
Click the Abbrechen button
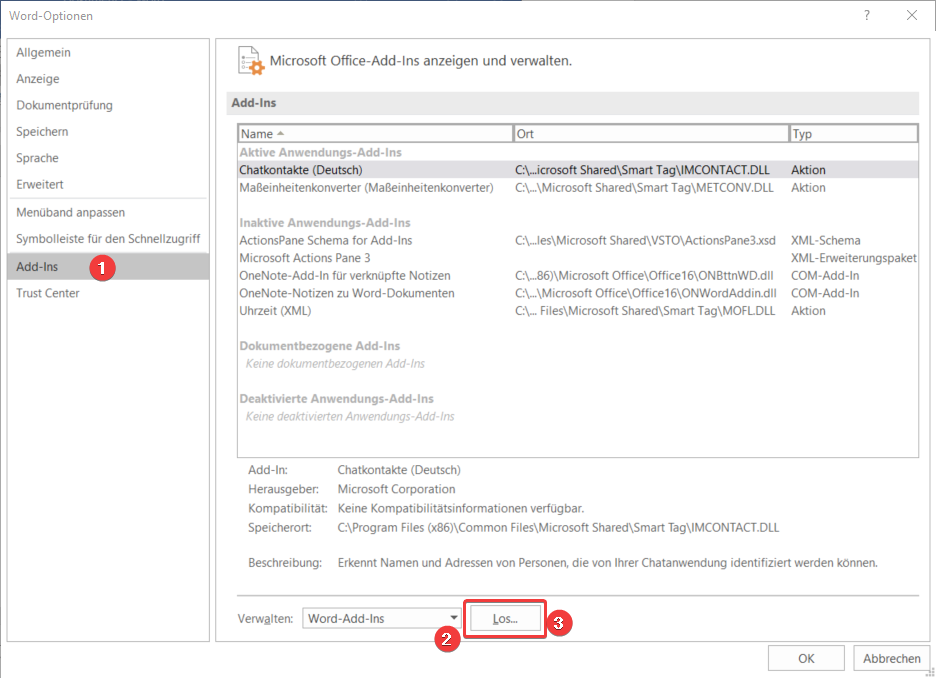point(891,658)
